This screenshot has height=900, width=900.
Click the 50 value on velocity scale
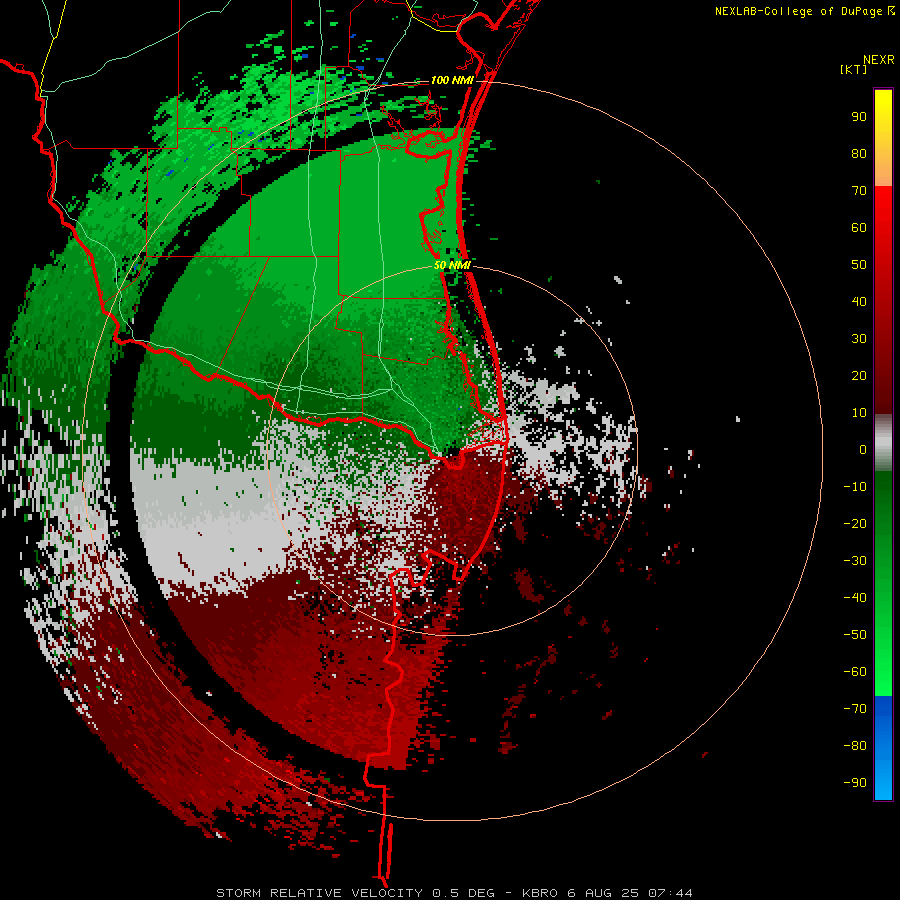pos(859,265)
